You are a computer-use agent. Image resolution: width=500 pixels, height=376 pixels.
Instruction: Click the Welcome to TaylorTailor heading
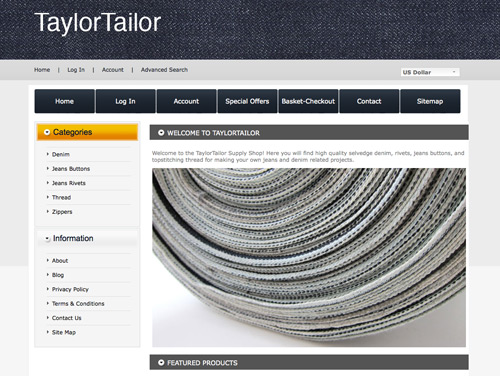coord(213,133)
